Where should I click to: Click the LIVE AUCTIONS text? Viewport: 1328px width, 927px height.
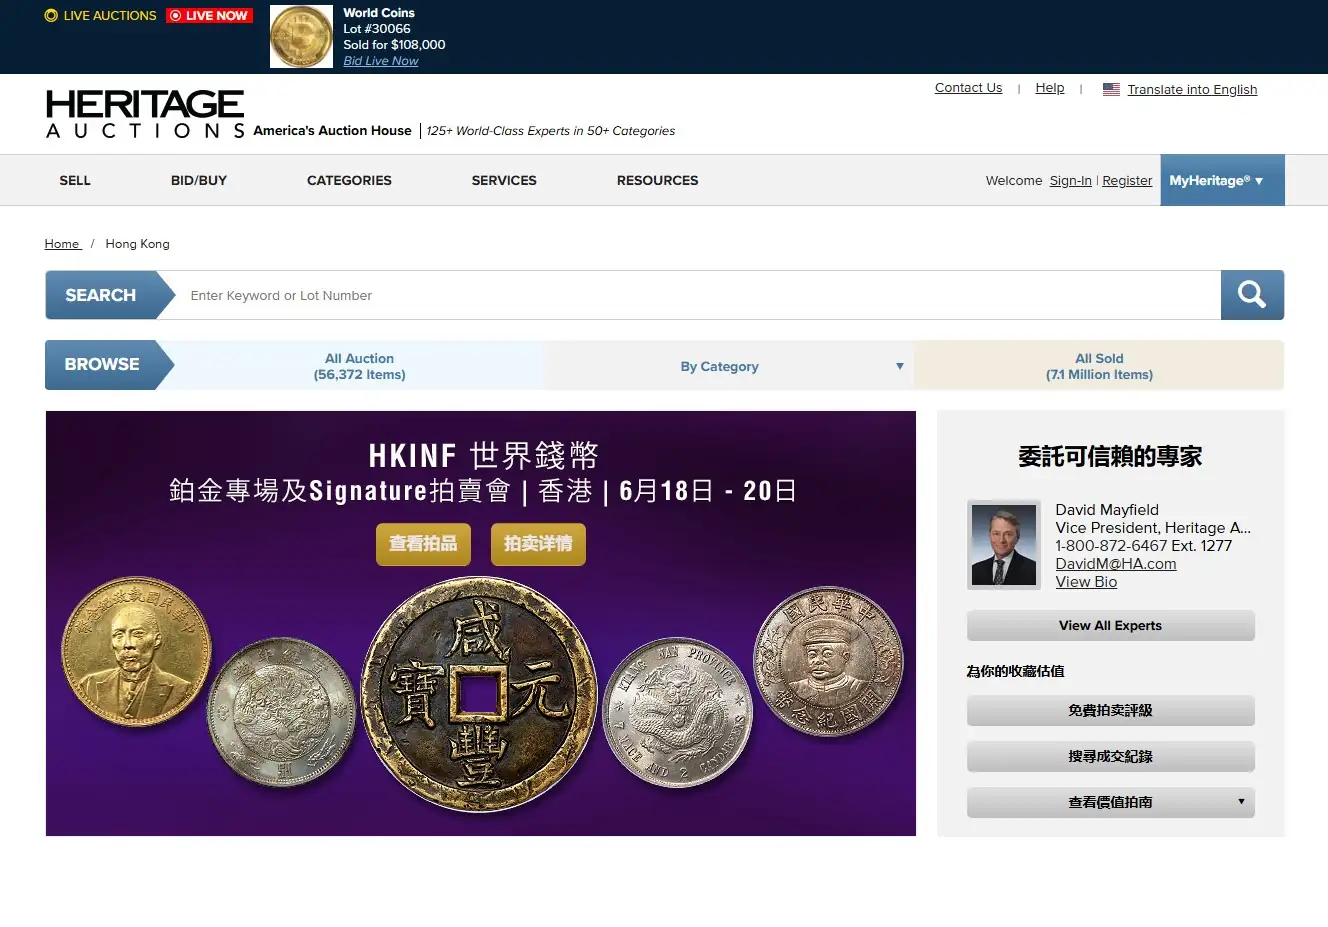point(110,15)
